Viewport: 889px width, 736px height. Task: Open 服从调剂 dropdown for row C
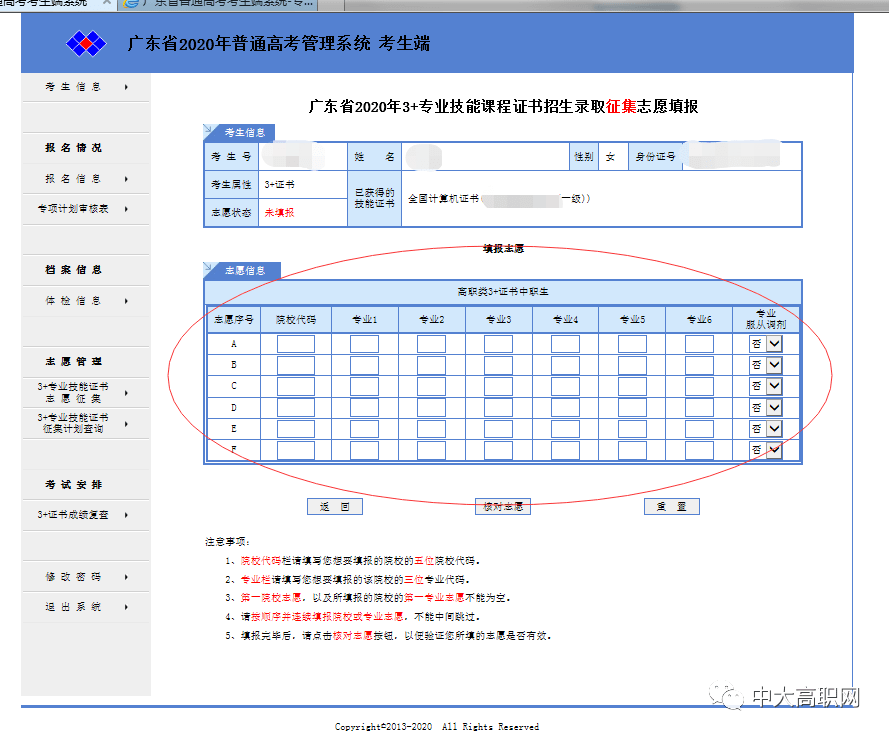(766, 386)
